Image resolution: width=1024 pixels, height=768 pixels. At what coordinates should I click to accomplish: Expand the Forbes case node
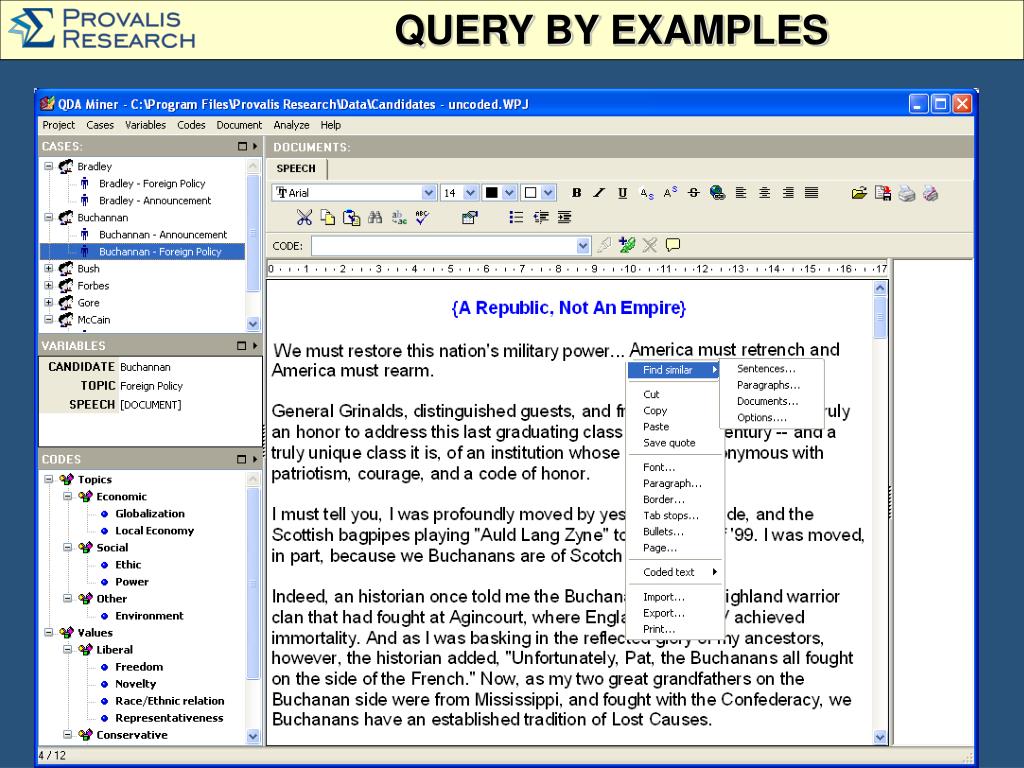[48, 285]
